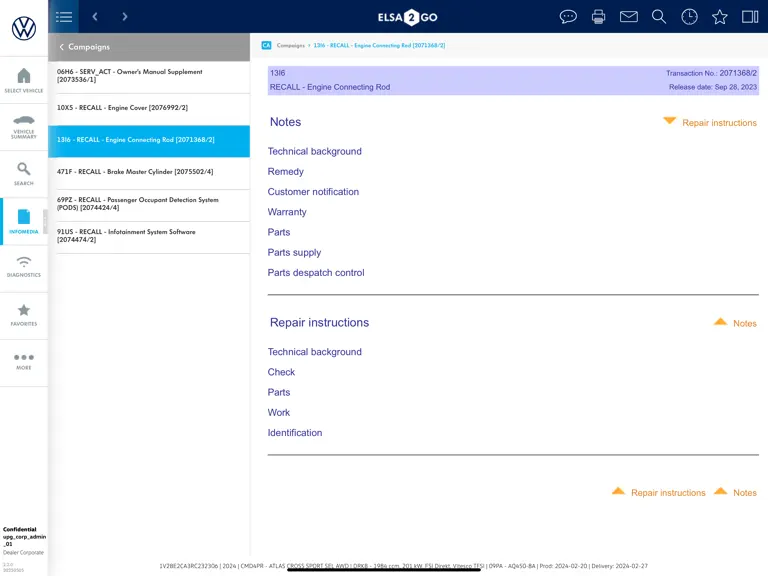Image resolution: width=768 pixels, height=576 pixels.
Task: Select 91US Infotainment System Software recall
Action: pyautogui.click(x=149, y=236)
